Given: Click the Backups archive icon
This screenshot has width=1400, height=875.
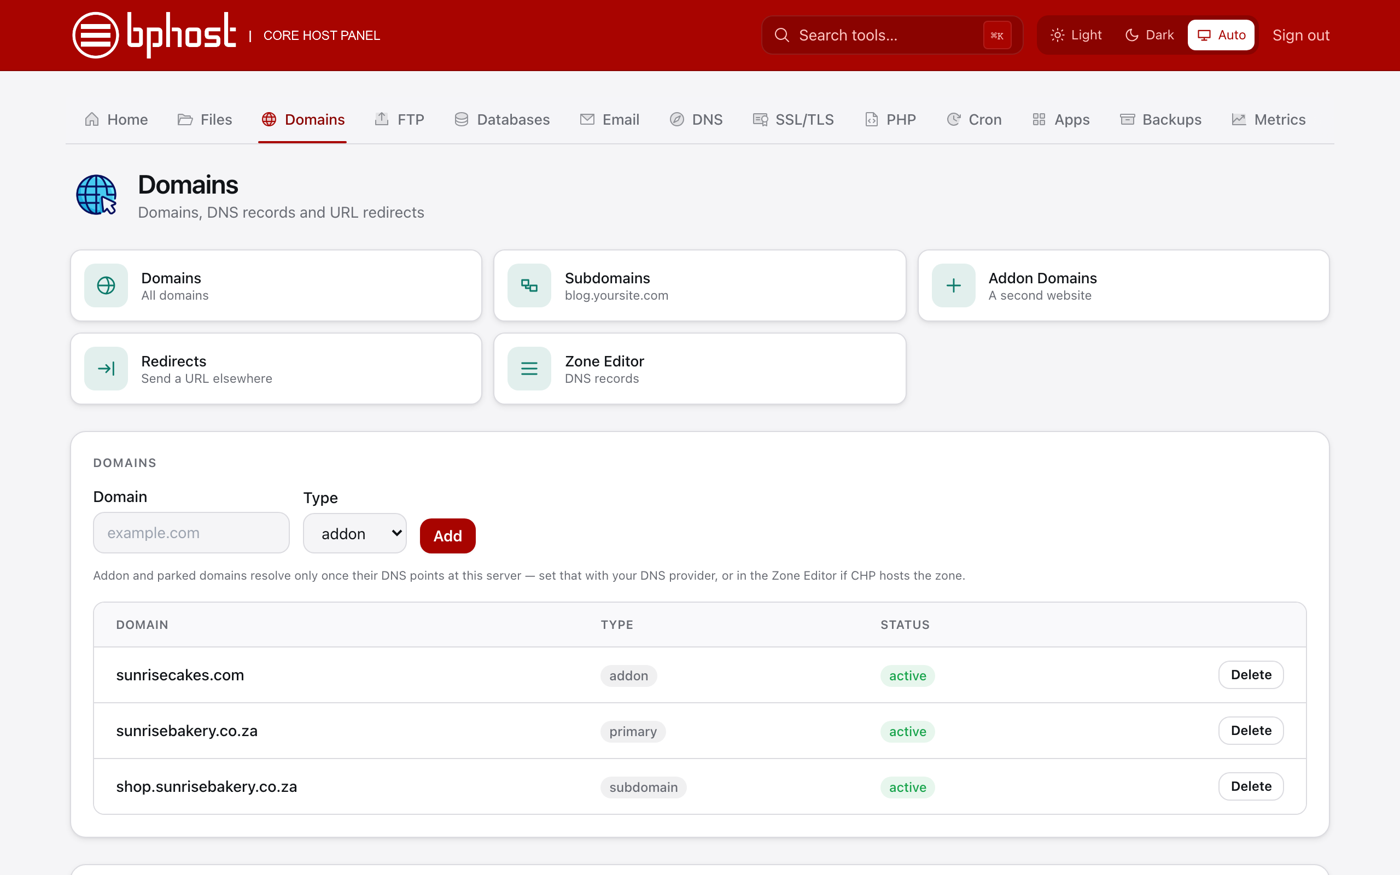Looking at the screenshot, I should 1127,119.
